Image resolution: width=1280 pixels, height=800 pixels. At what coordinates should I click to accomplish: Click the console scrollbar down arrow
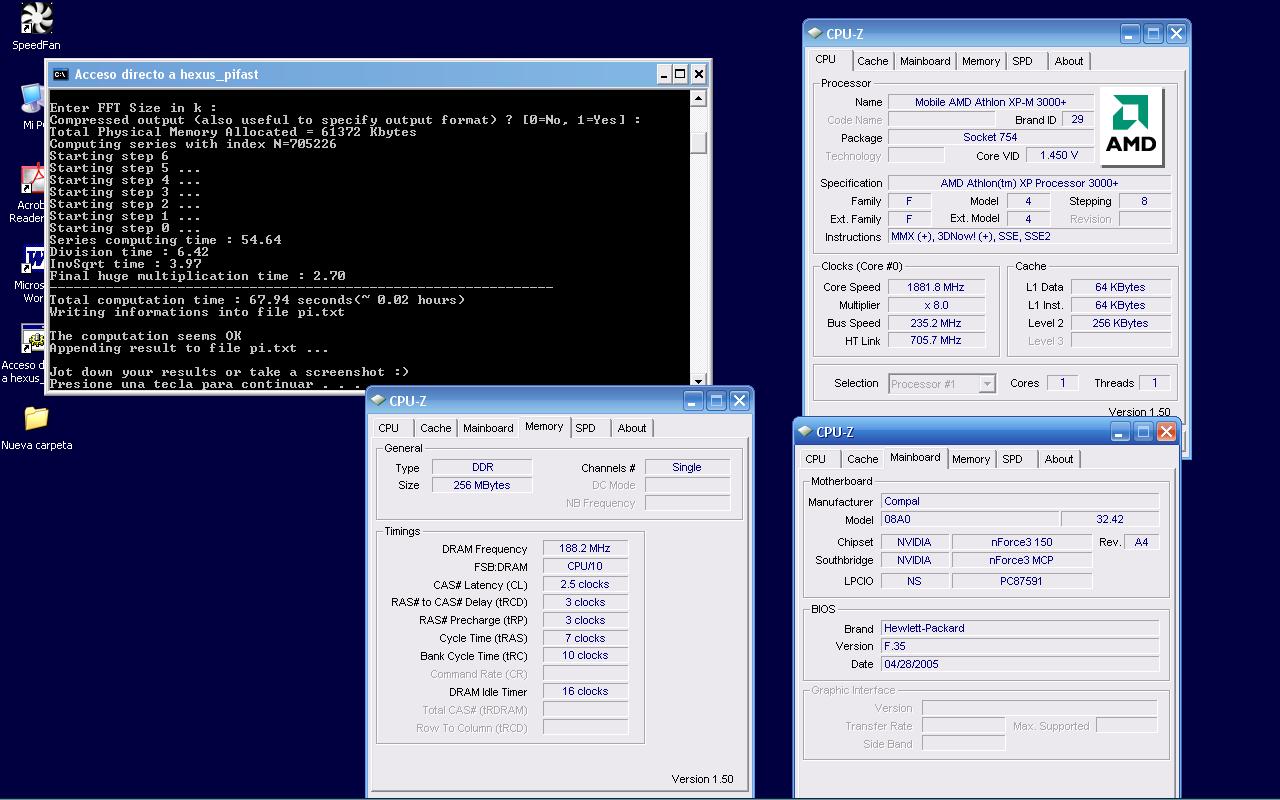coord(699,381)
